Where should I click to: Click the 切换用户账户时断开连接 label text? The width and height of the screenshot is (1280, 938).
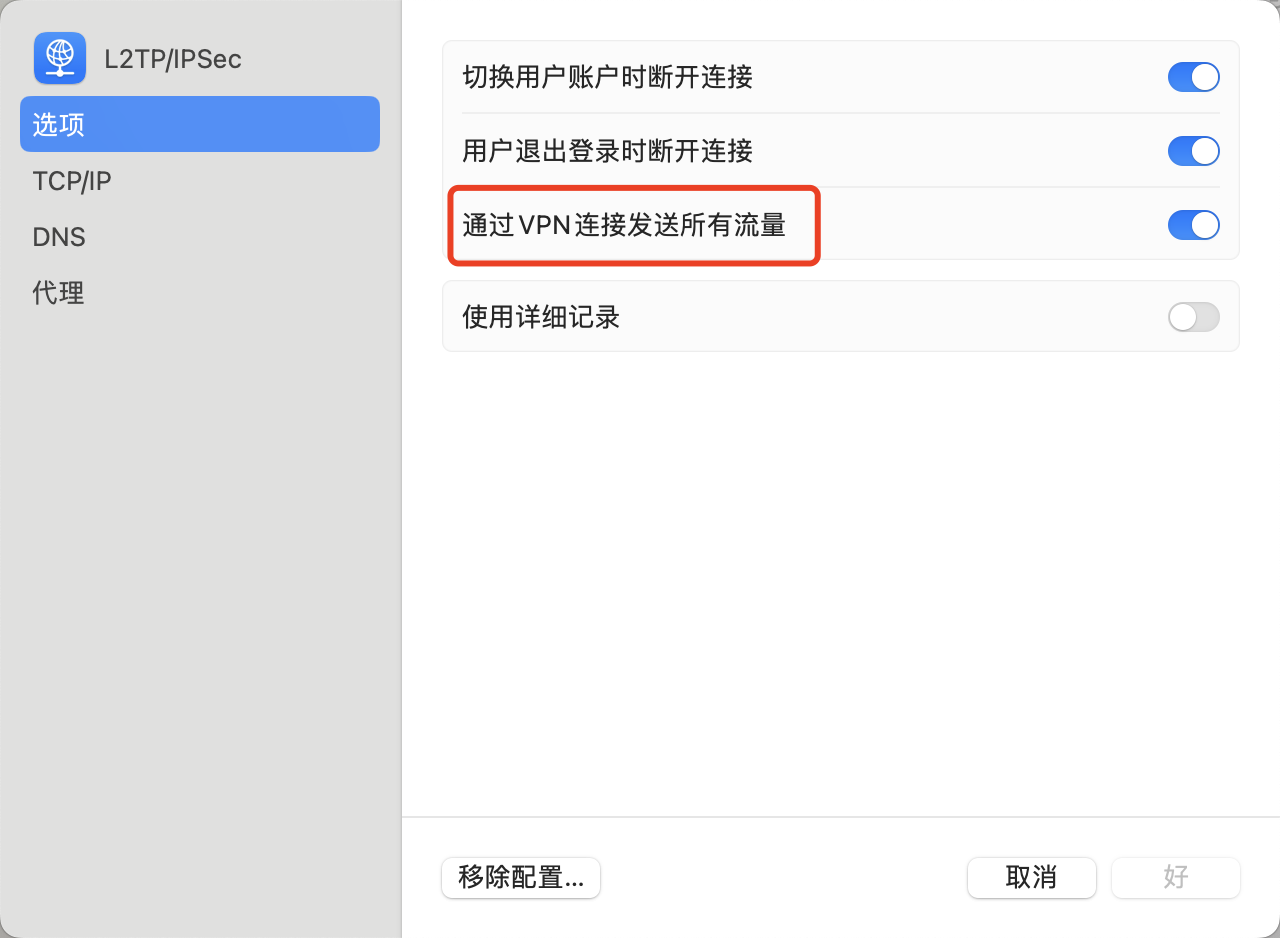607,77
